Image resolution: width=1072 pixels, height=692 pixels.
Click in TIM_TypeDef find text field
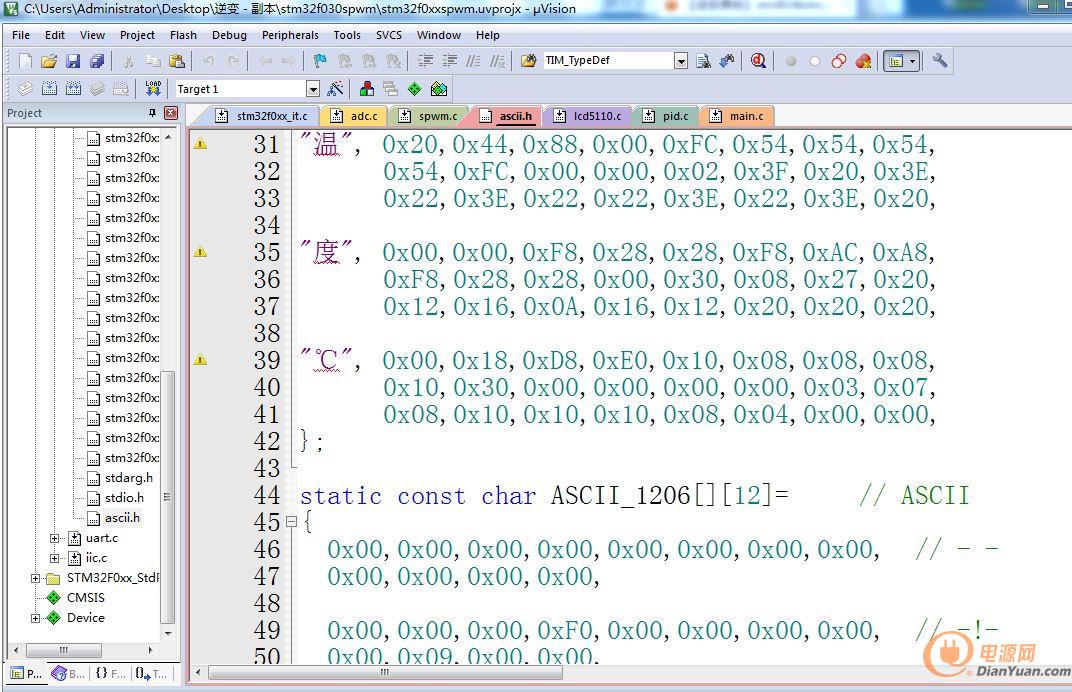click(608, 61)
